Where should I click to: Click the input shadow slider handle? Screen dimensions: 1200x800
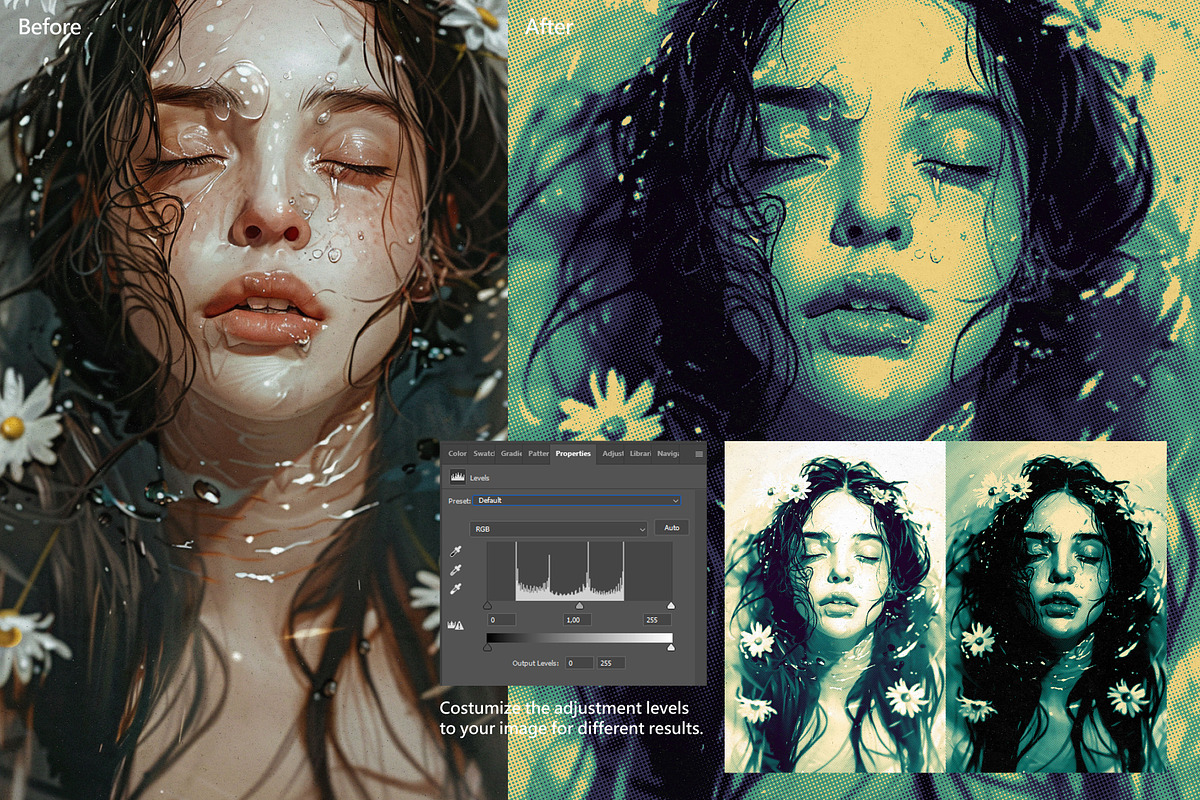click(487, 605)
